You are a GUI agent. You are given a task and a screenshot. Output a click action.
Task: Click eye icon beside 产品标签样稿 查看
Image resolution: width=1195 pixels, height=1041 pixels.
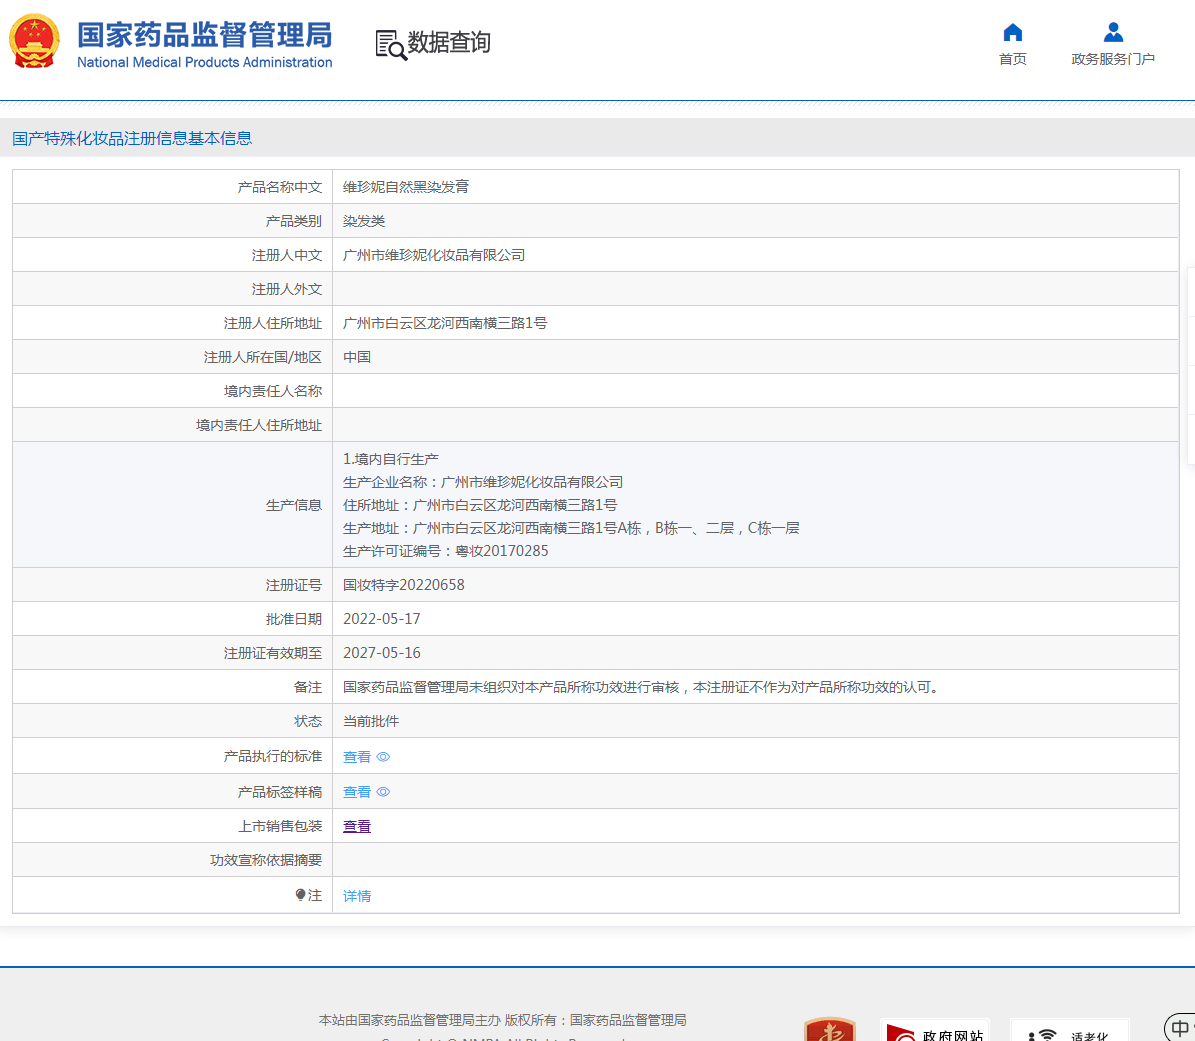point(383,792)
